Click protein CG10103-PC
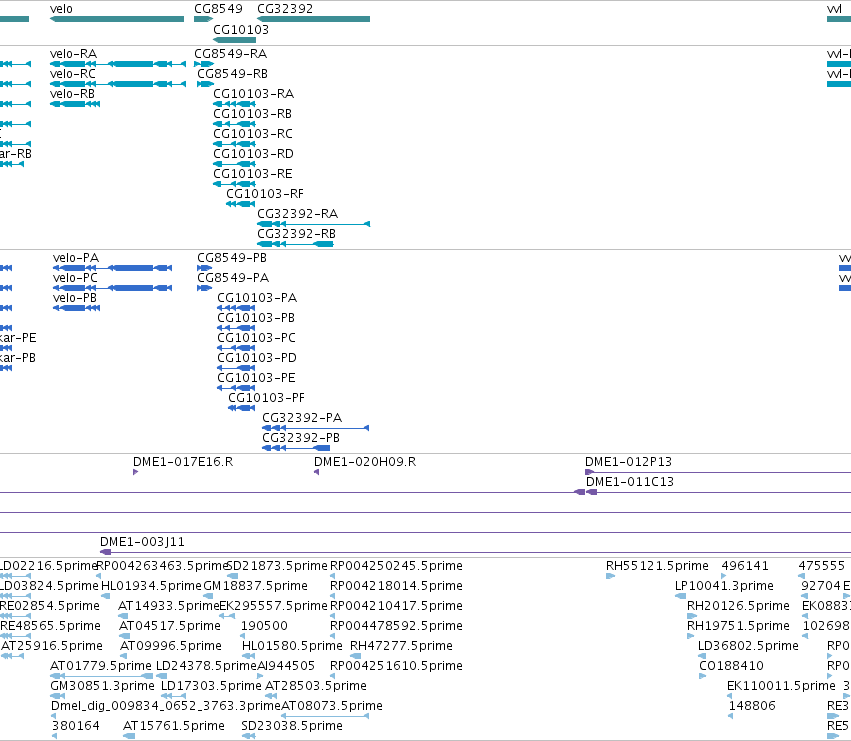 [236, 348]
